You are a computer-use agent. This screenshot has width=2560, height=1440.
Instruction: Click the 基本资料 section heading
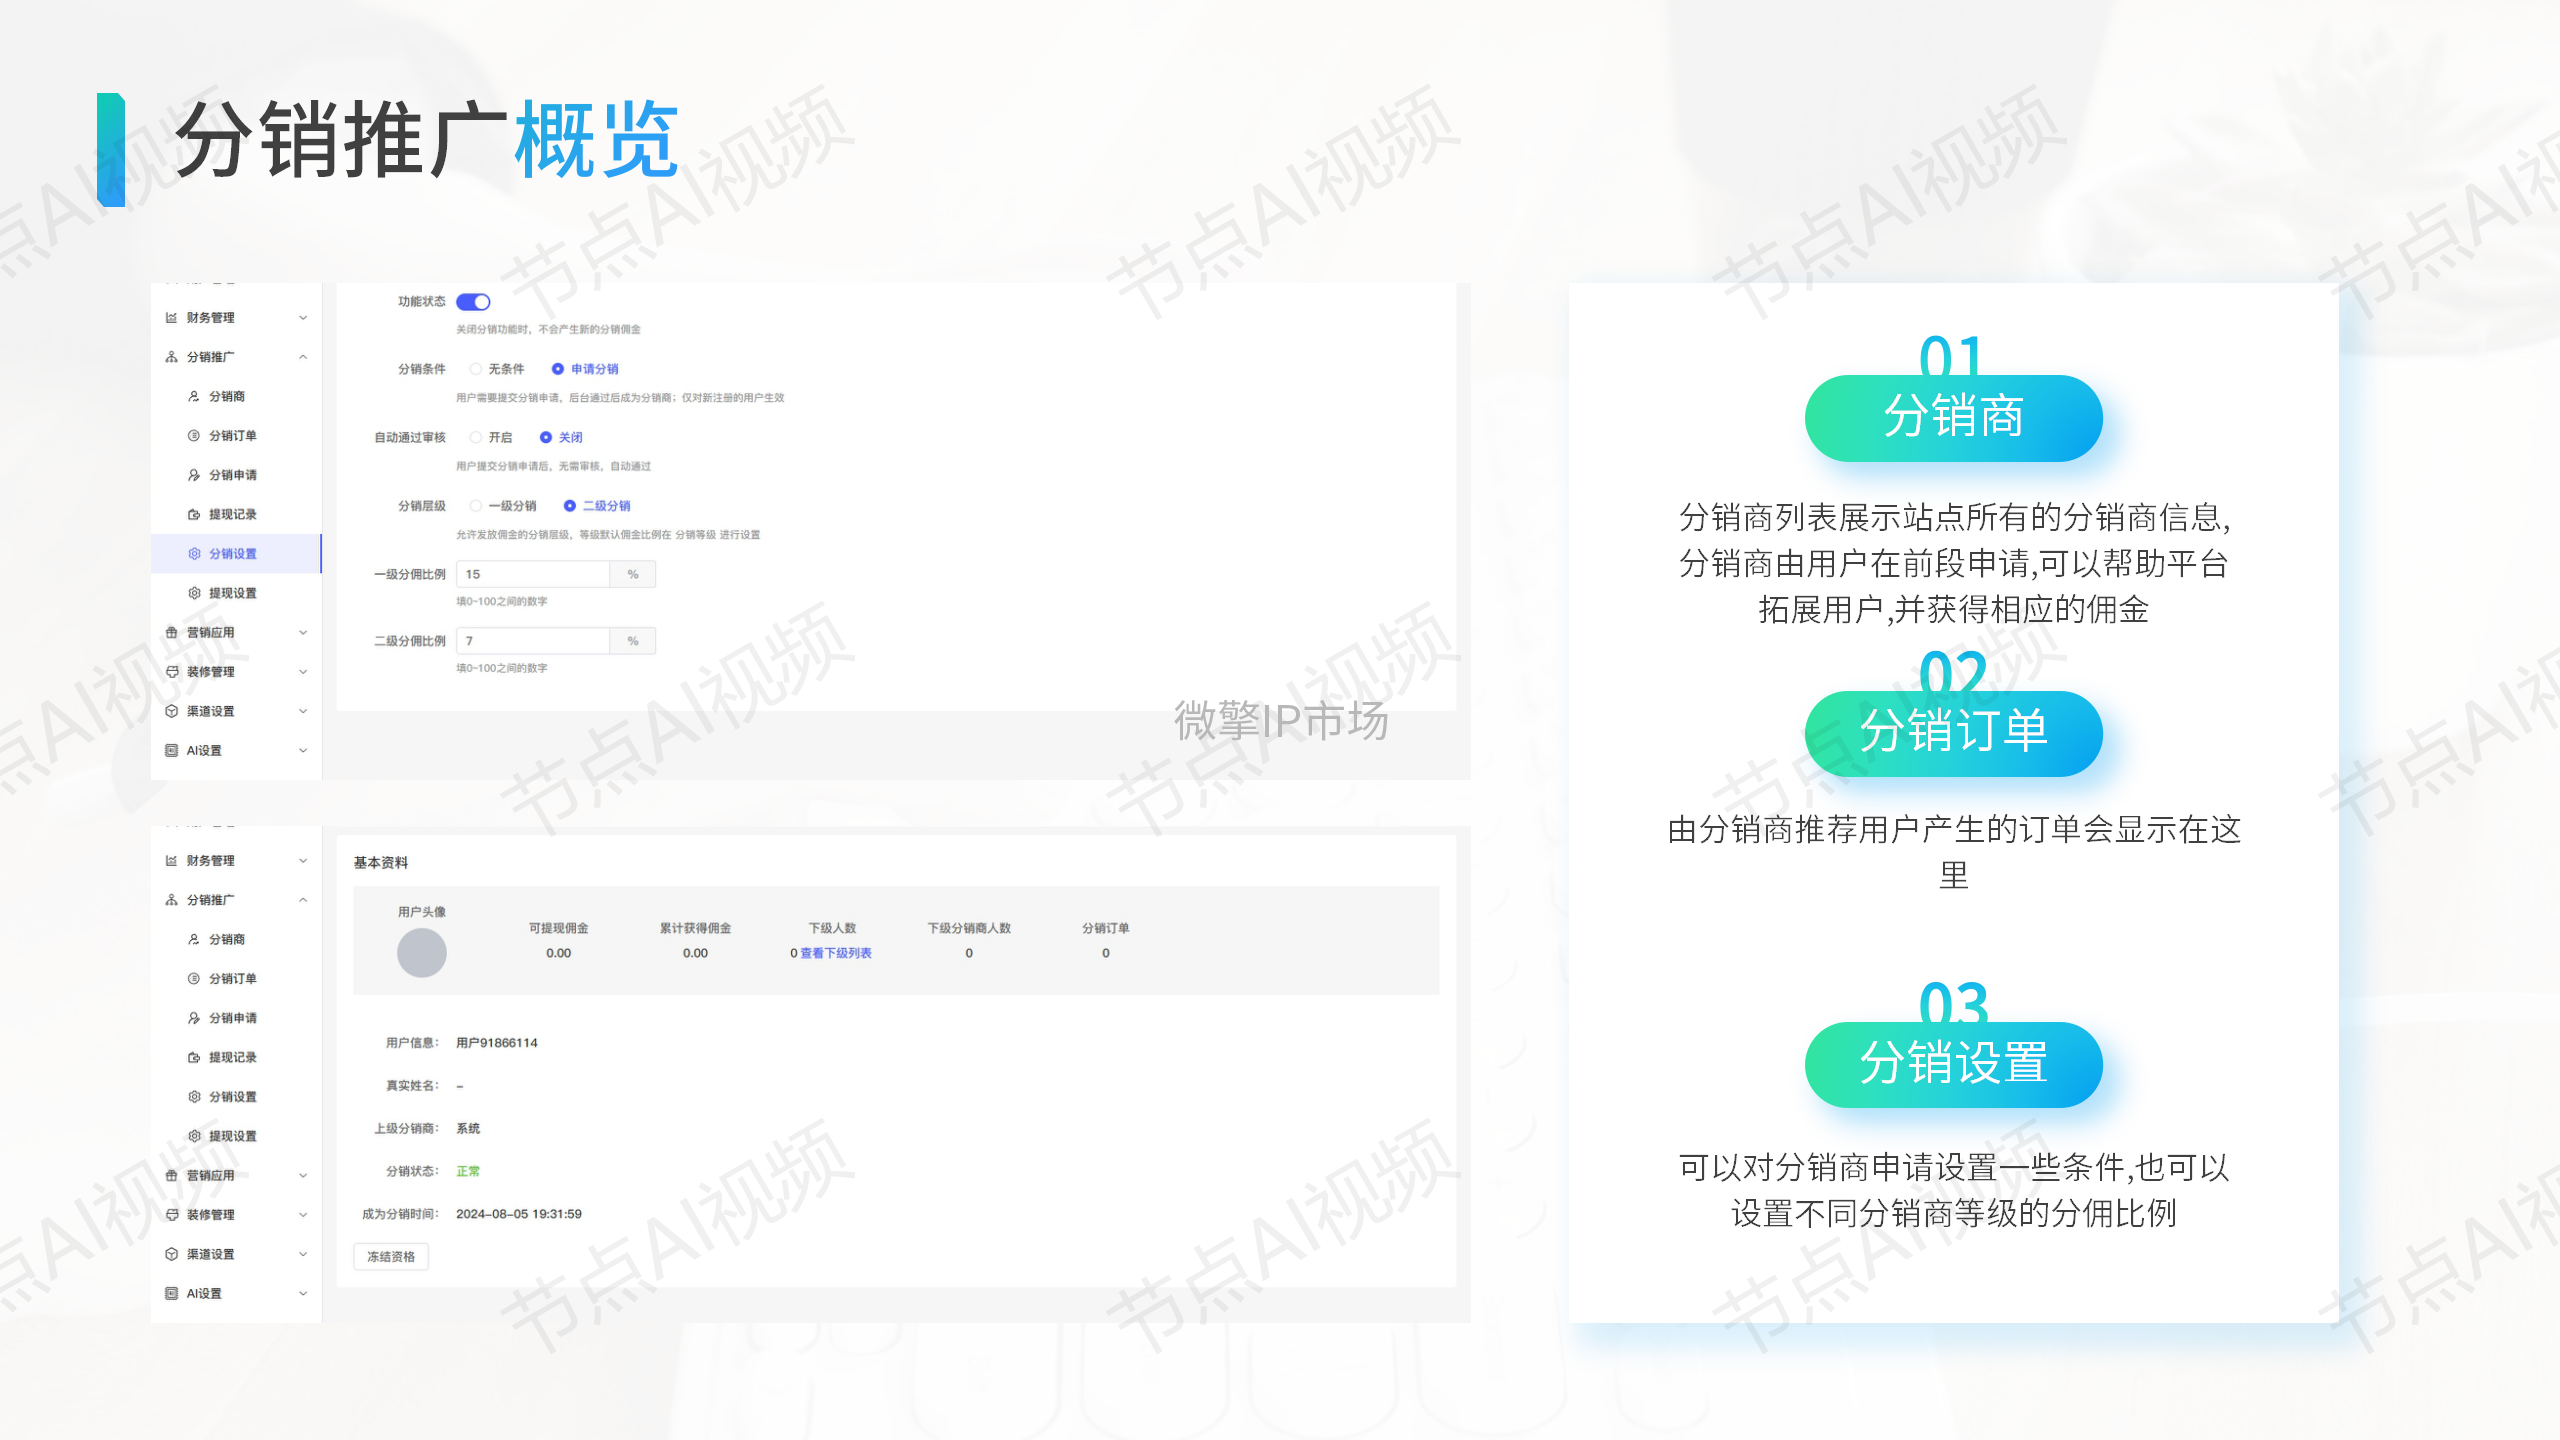click(381, 863)
